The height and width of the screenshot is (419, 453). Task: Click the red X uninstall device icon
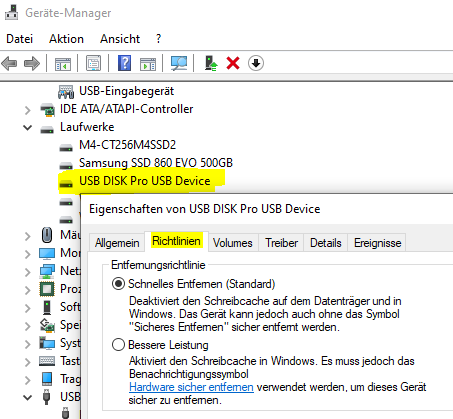[x=233, y=63]
